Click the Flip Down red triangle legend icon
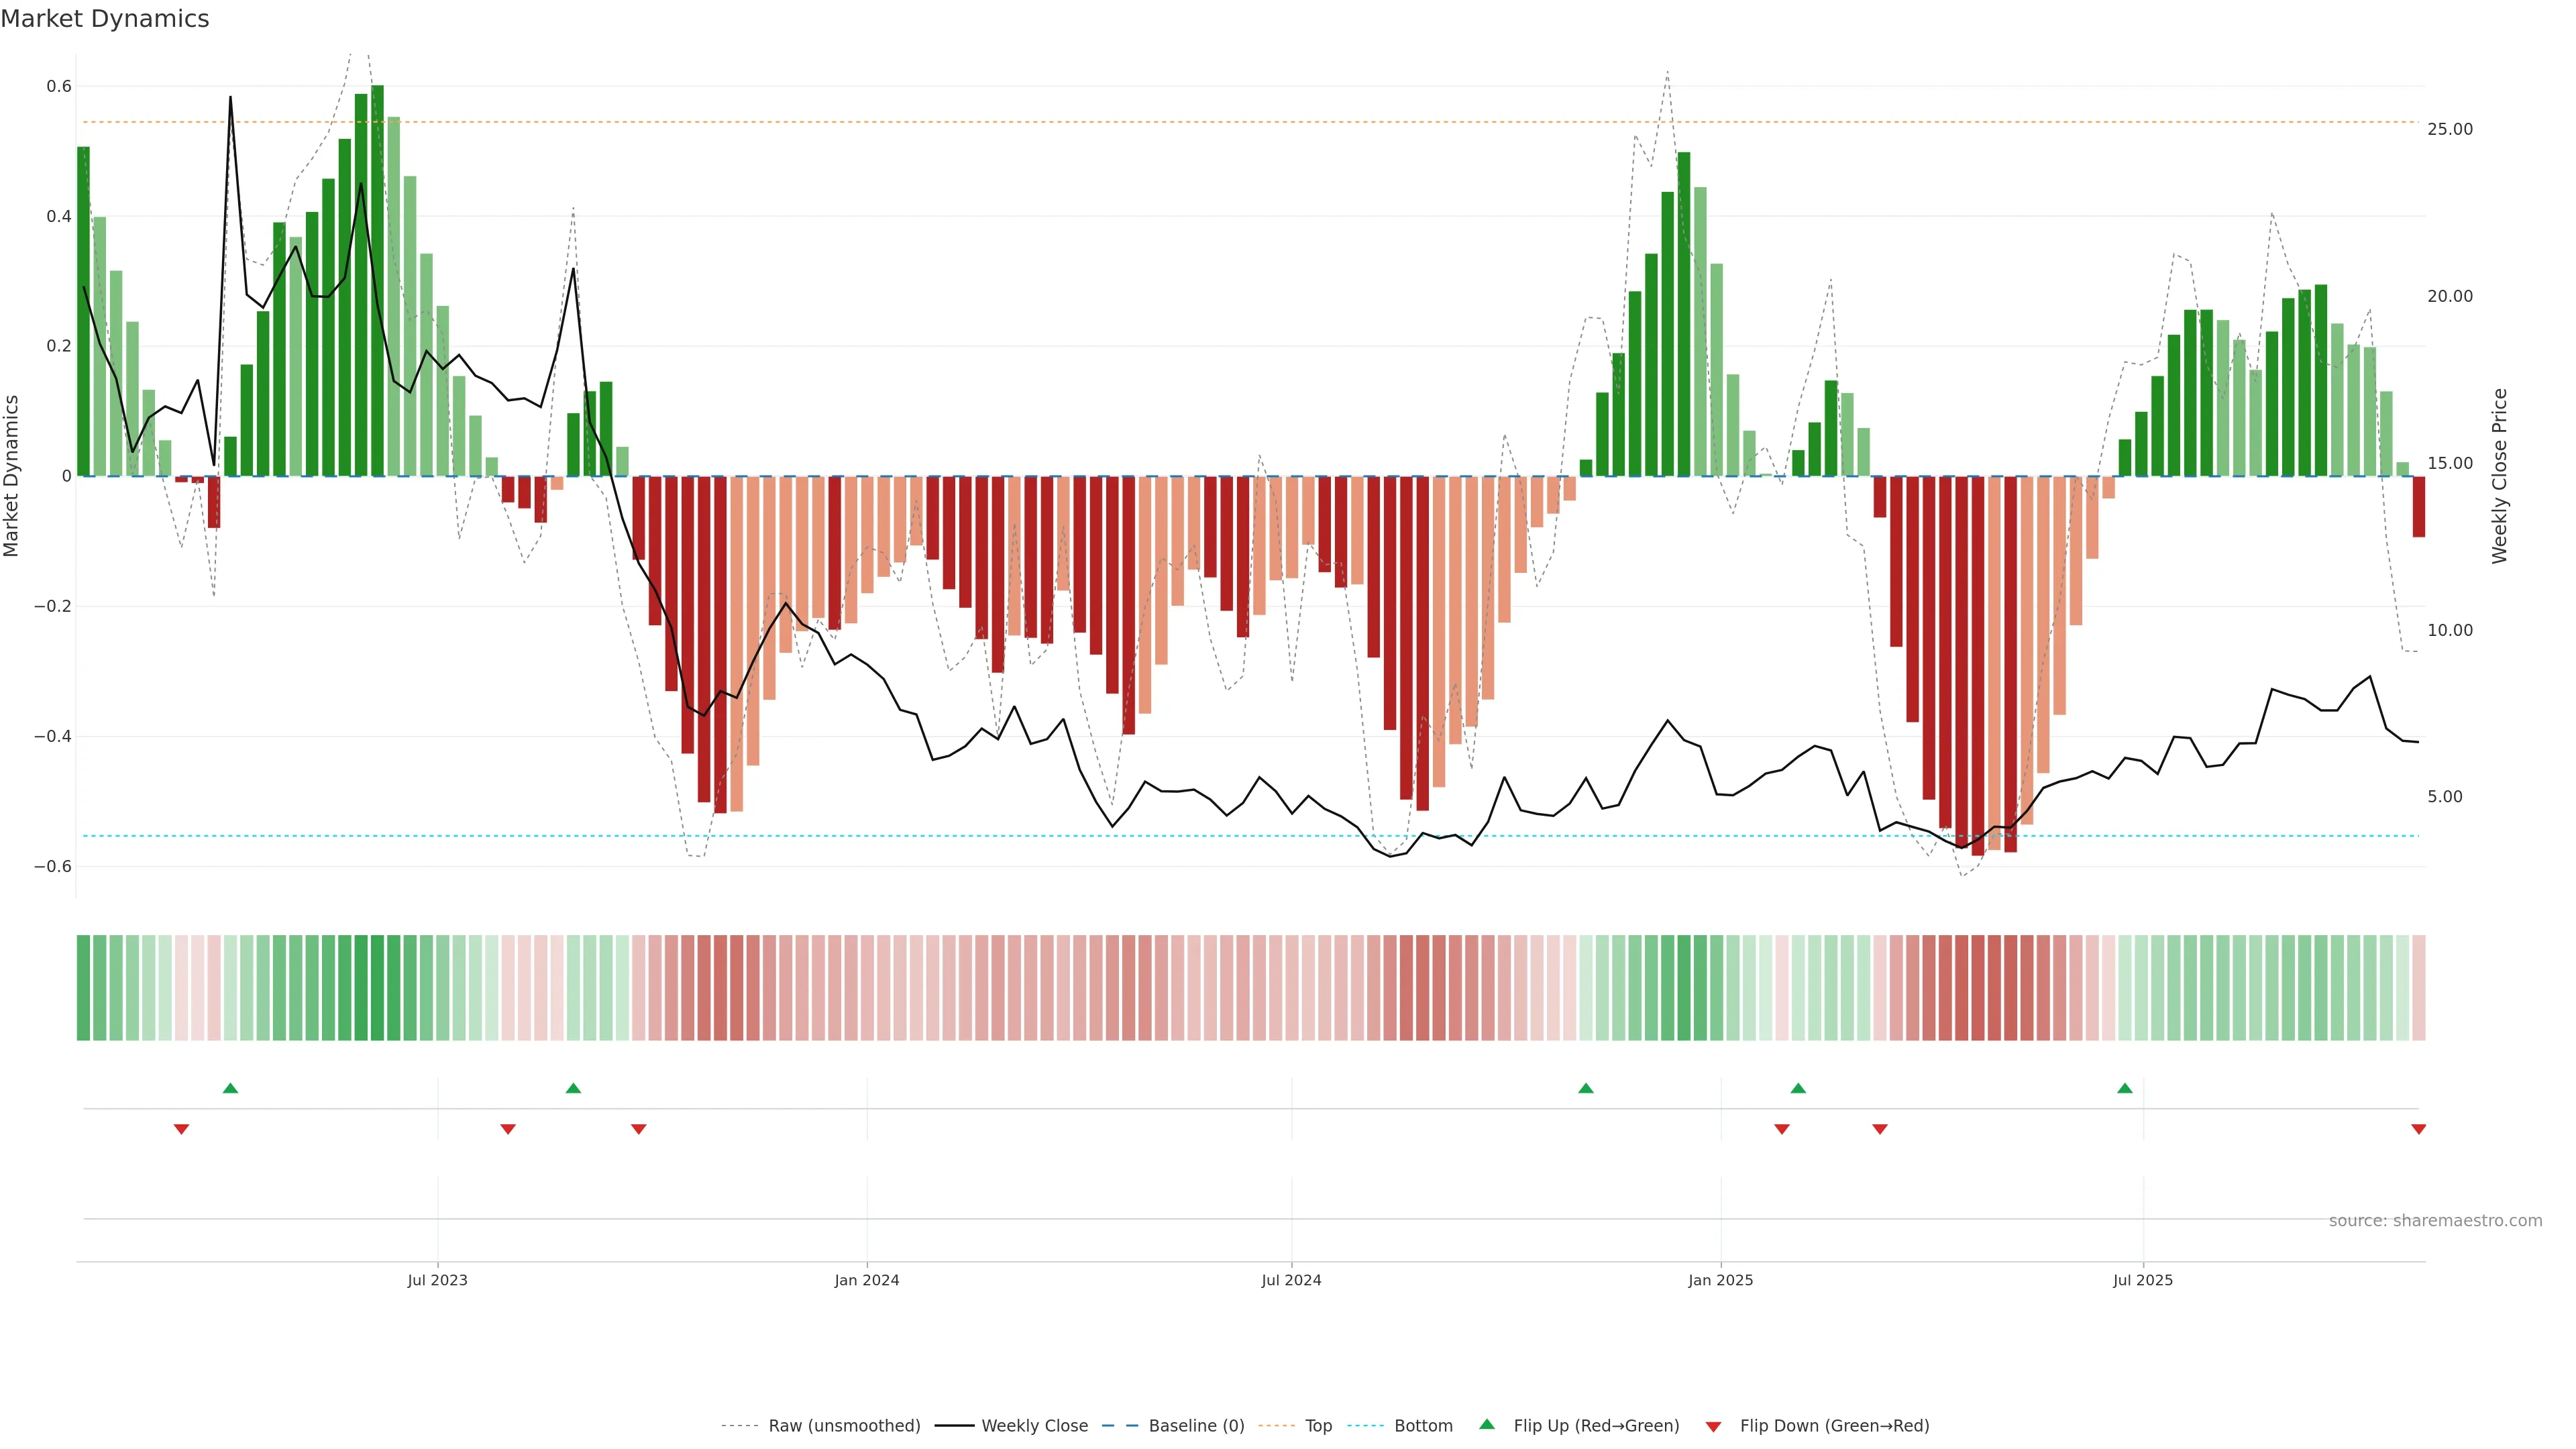This screenshot has width=2576, height=1449. pos(1713,1427)
